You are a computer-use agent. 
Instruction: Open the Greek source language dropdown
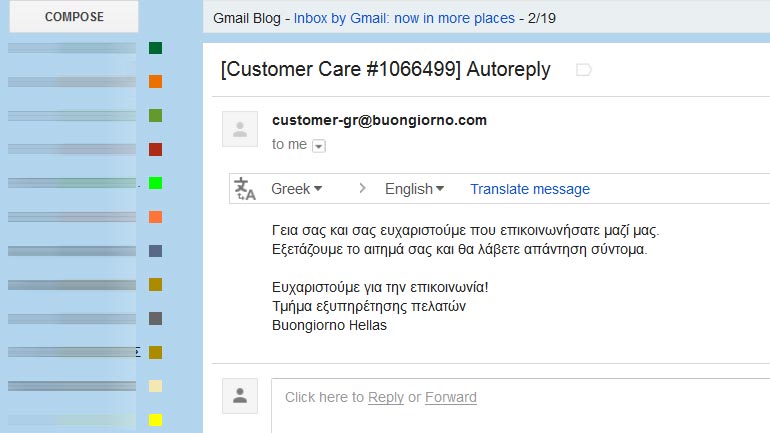[x=297, y=189]
